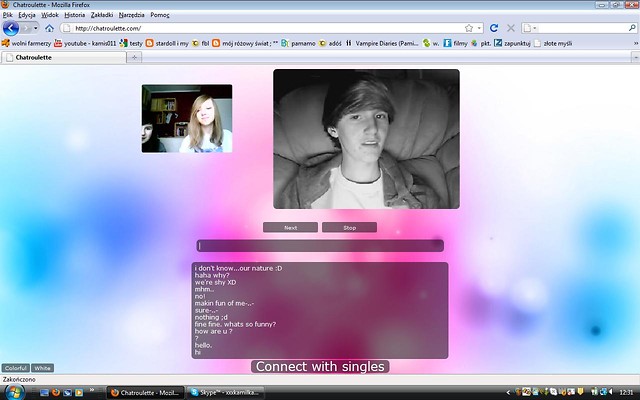
Task: Open the pkt. bookmark
Action: point(481,43)
